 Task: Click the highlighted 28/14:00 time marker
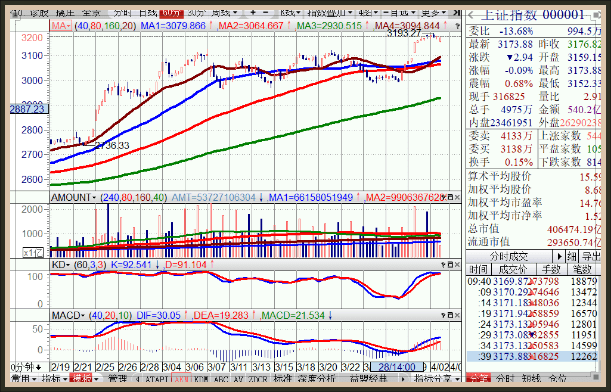click(396, 367)
